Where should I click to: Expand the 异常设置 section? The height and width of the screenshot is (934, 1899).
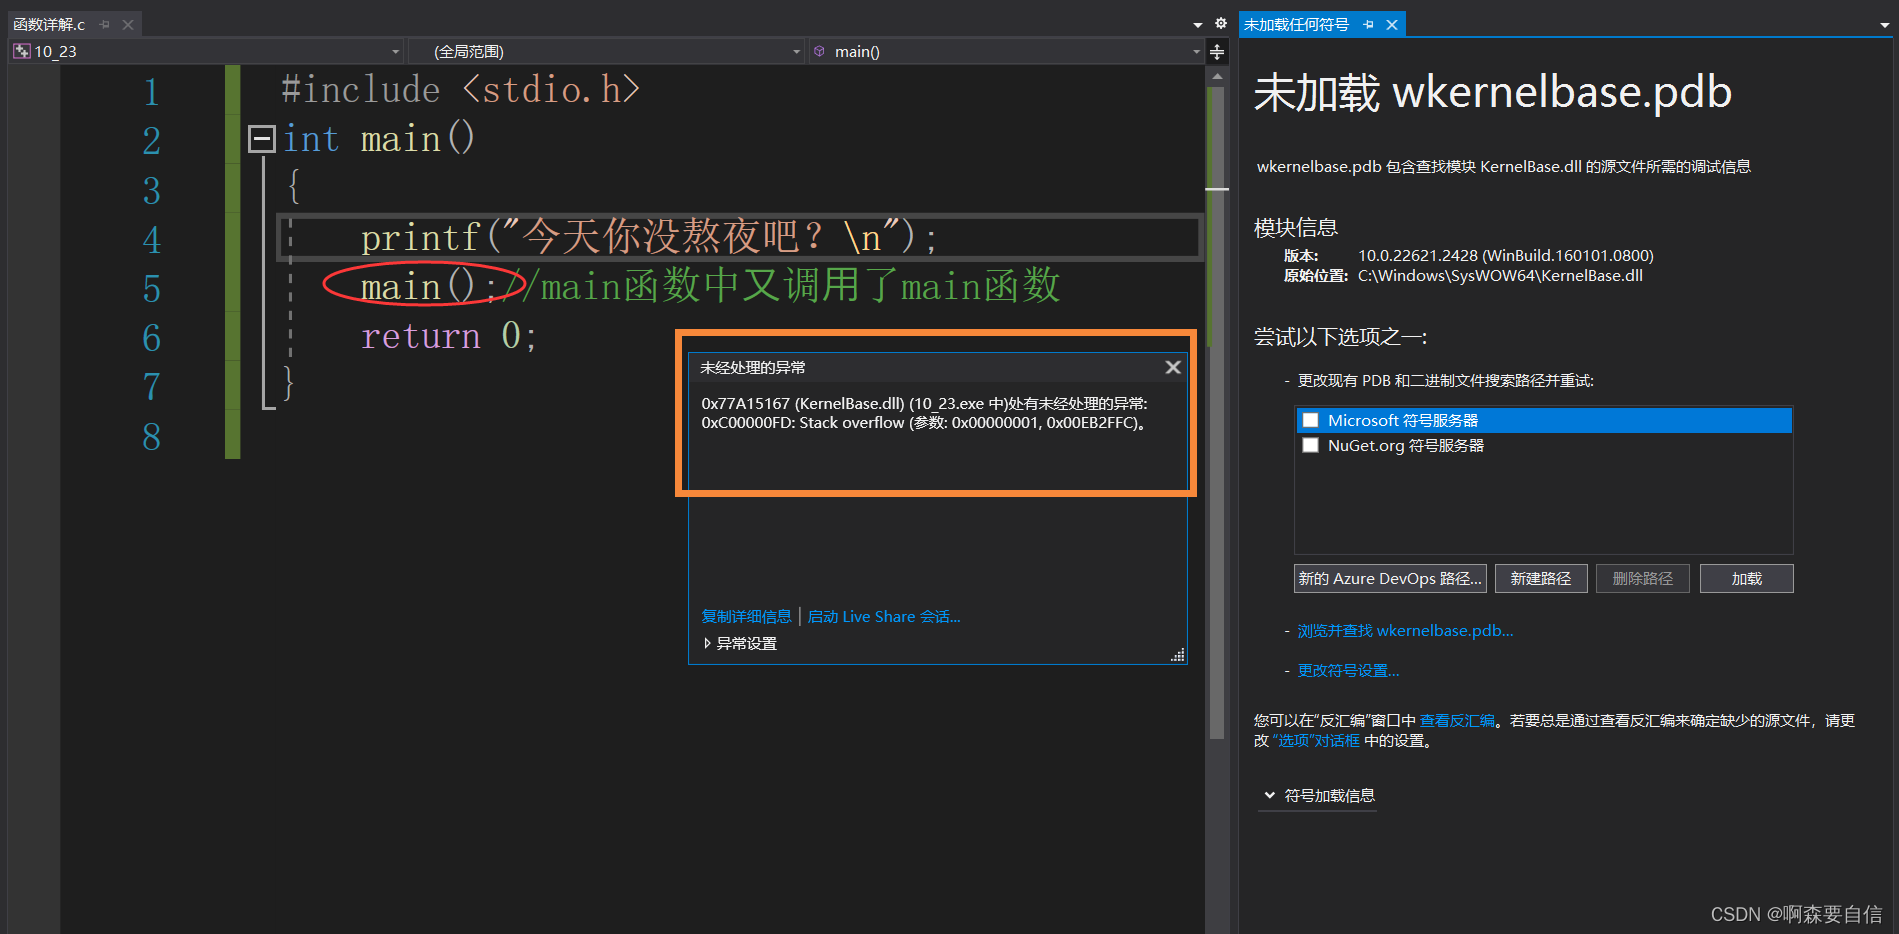740,643
